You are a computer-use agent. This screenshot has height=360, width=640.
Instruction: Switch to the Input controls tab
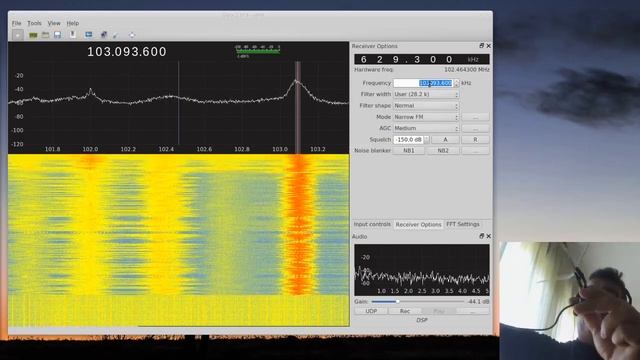(x=372, y=224)
